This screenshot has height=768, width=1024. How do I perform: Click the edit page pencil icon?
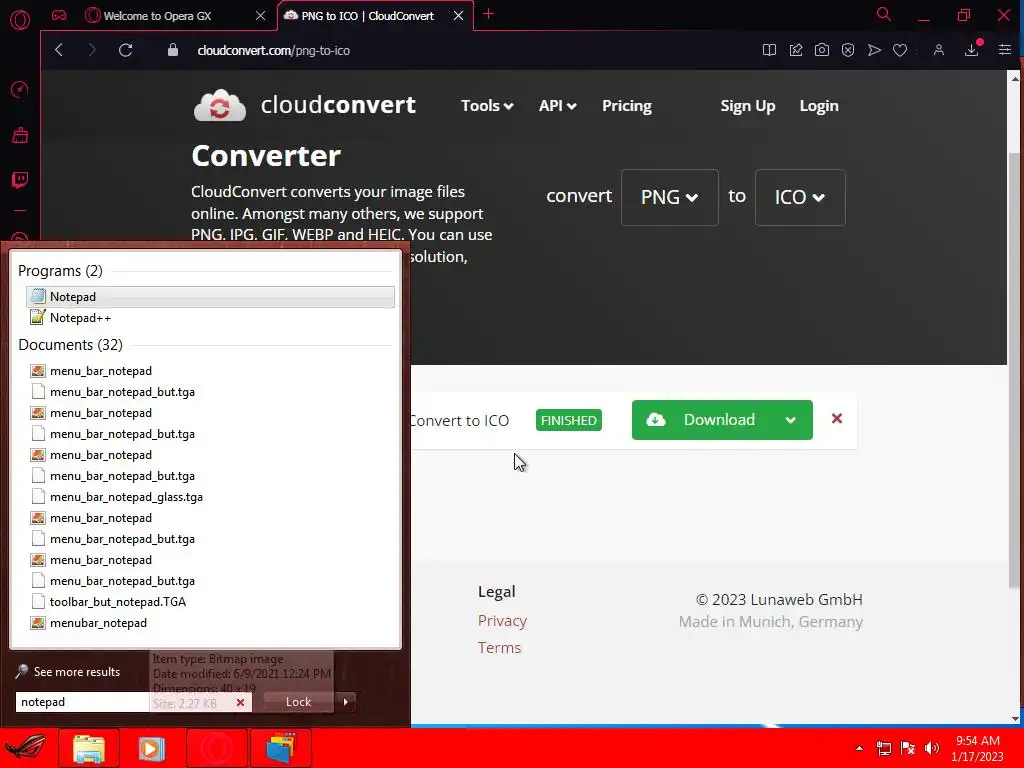pyautogui.click(x=795, y=50)
